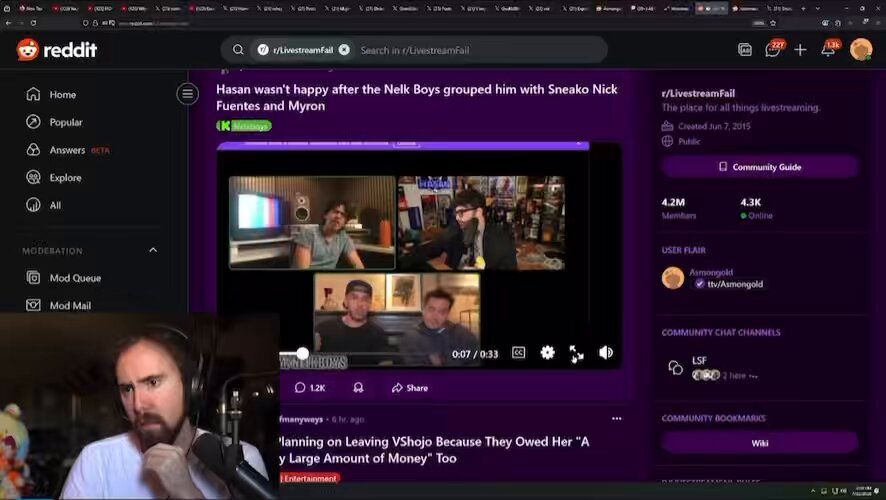Open the advertise icon in Reddit header
Screen dimensions: 886x500
pos(745,50)
